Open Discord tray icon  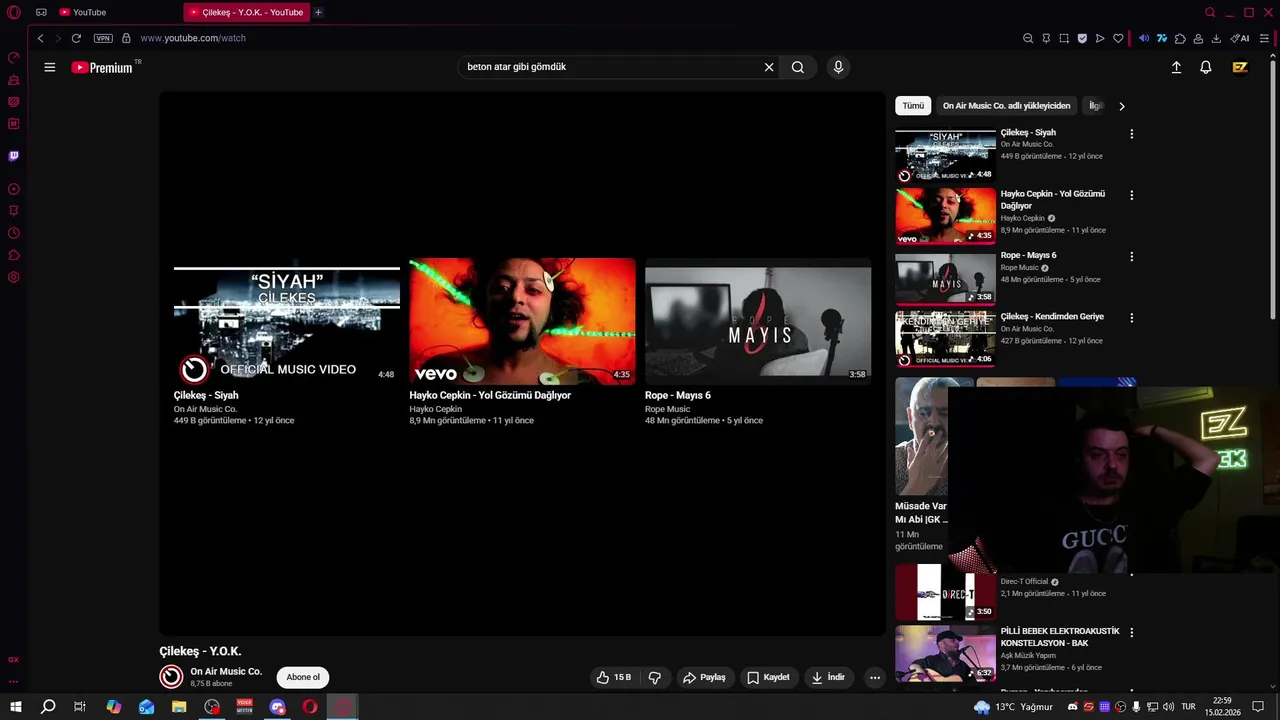[1073, 707]
